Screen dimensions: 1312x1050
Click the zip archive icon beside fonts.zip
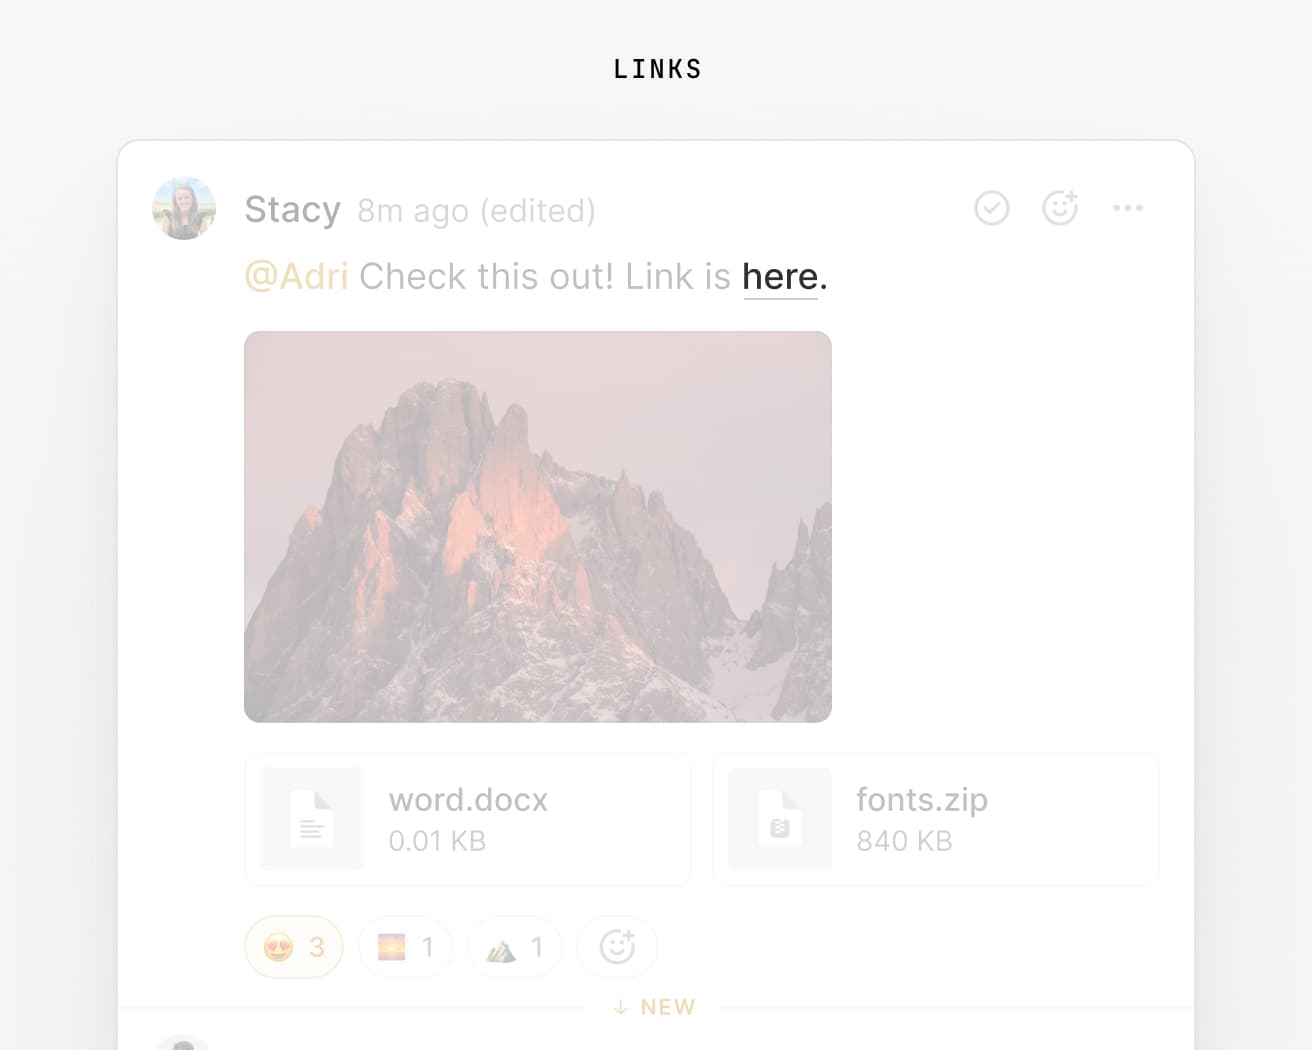pyautogui.click(x=780, y=819)
